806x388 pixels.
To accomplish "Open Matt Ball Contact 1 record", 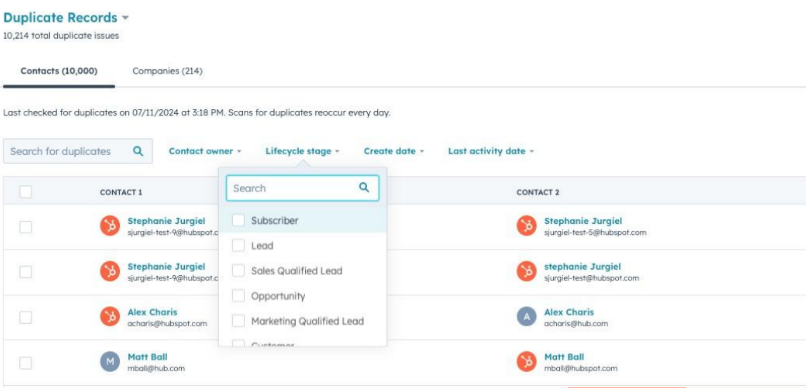I will 148,357.
